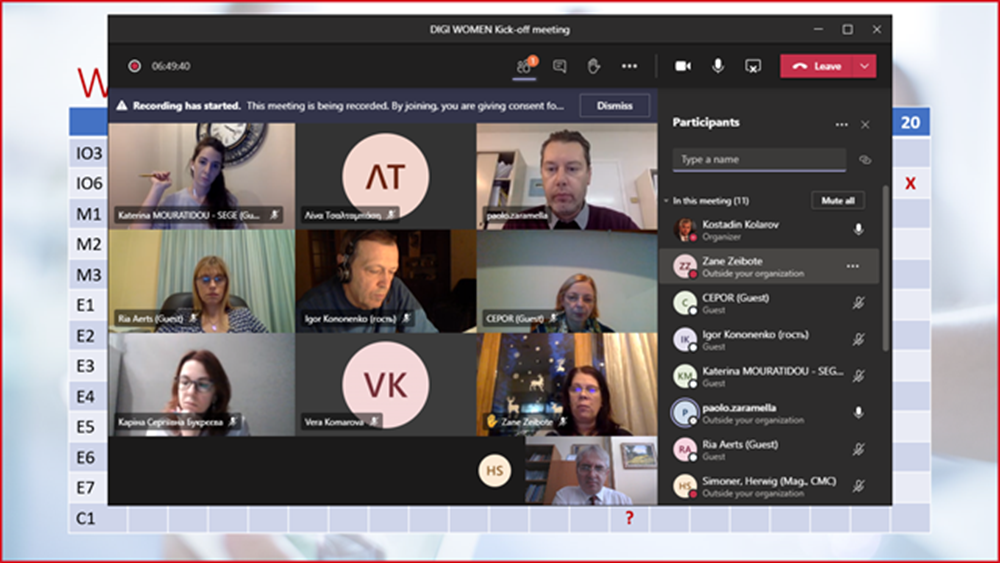
Task: Click paolo.zaramella's microphone icon in list
Action: point(858,413)
